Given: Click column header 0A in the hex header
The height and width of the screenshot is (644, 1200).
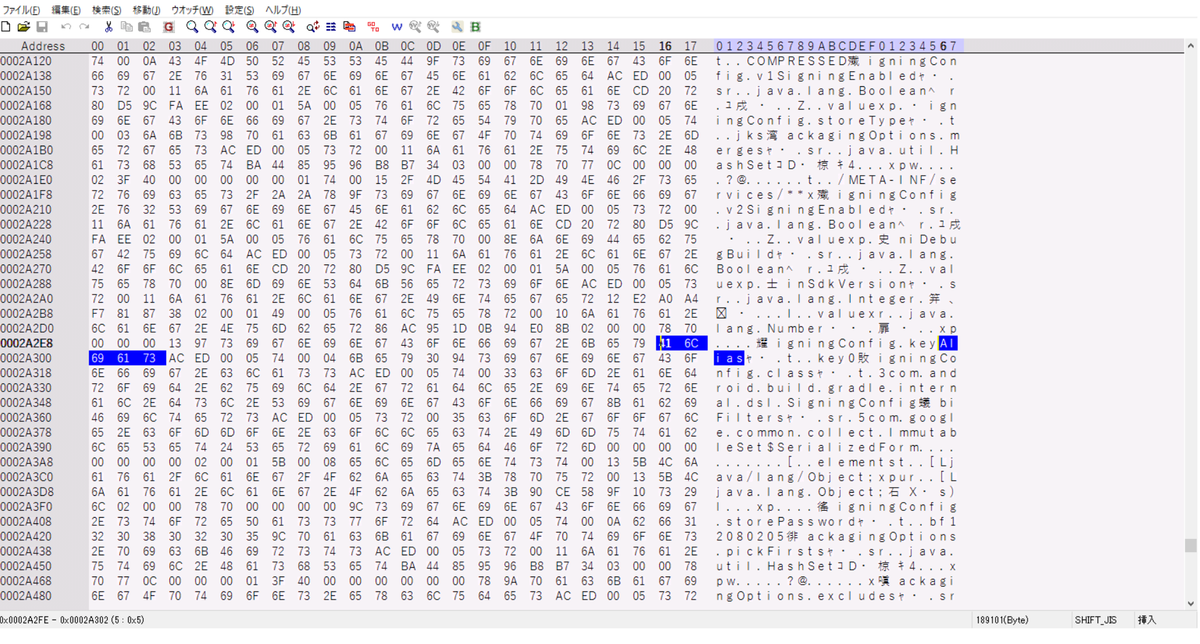Looking at the screenshot, I should [x=356, y=46].
